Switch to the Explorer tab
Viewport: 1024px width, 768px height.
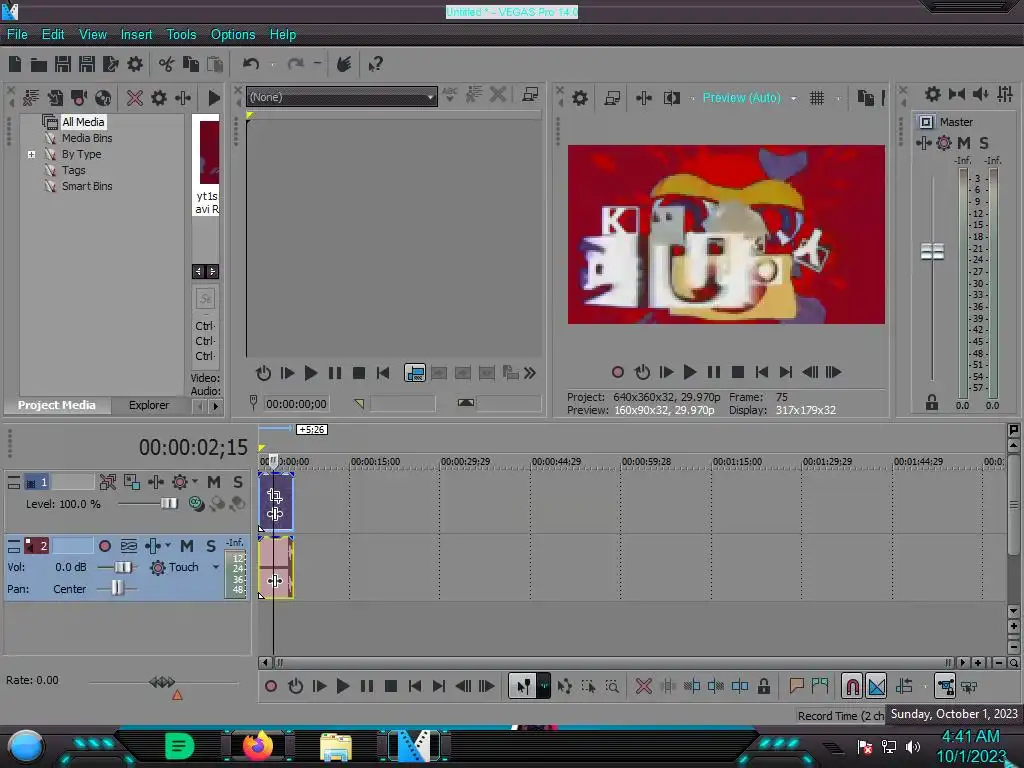click(x=149, y=406)
